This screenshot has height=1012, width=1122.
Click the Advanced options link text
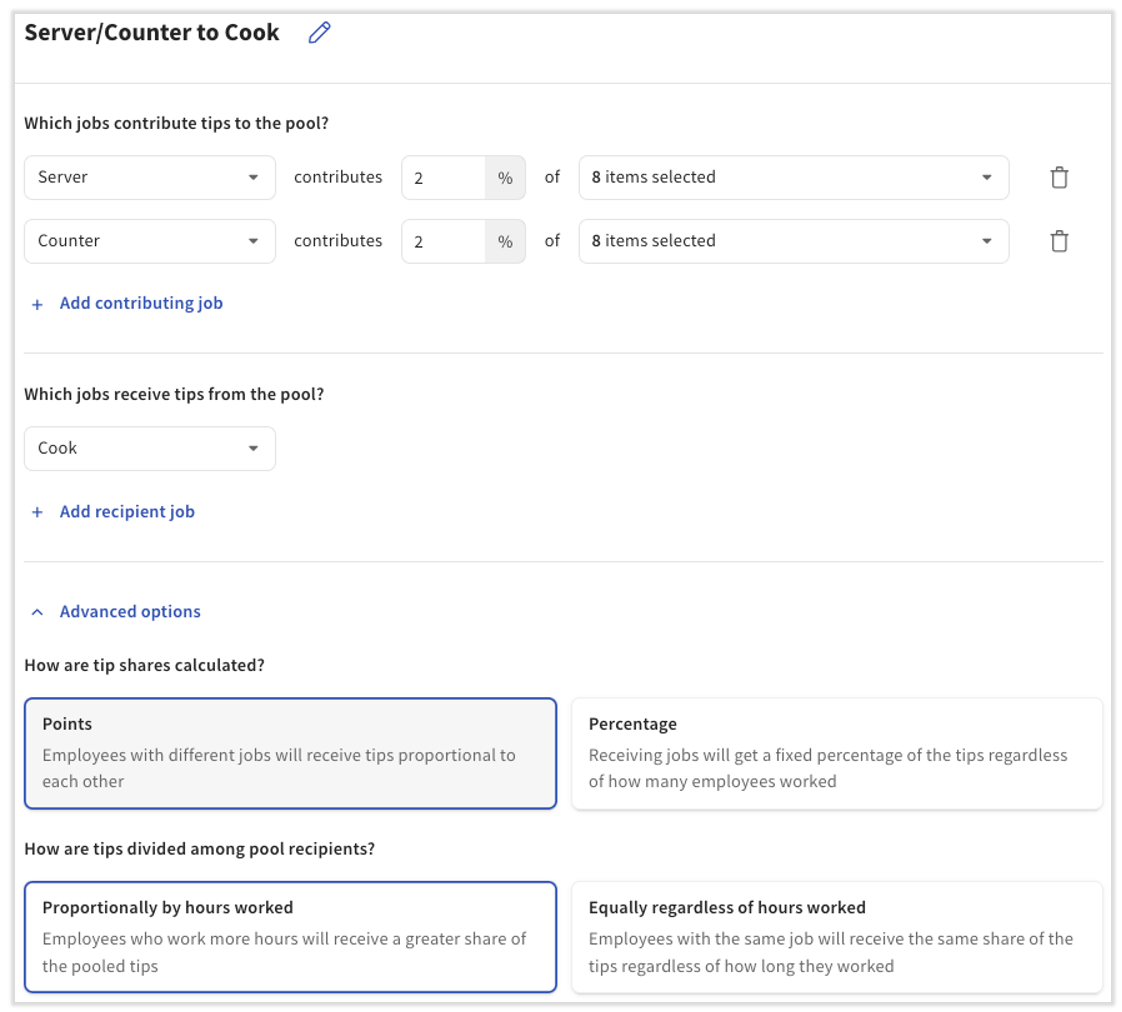130,612
